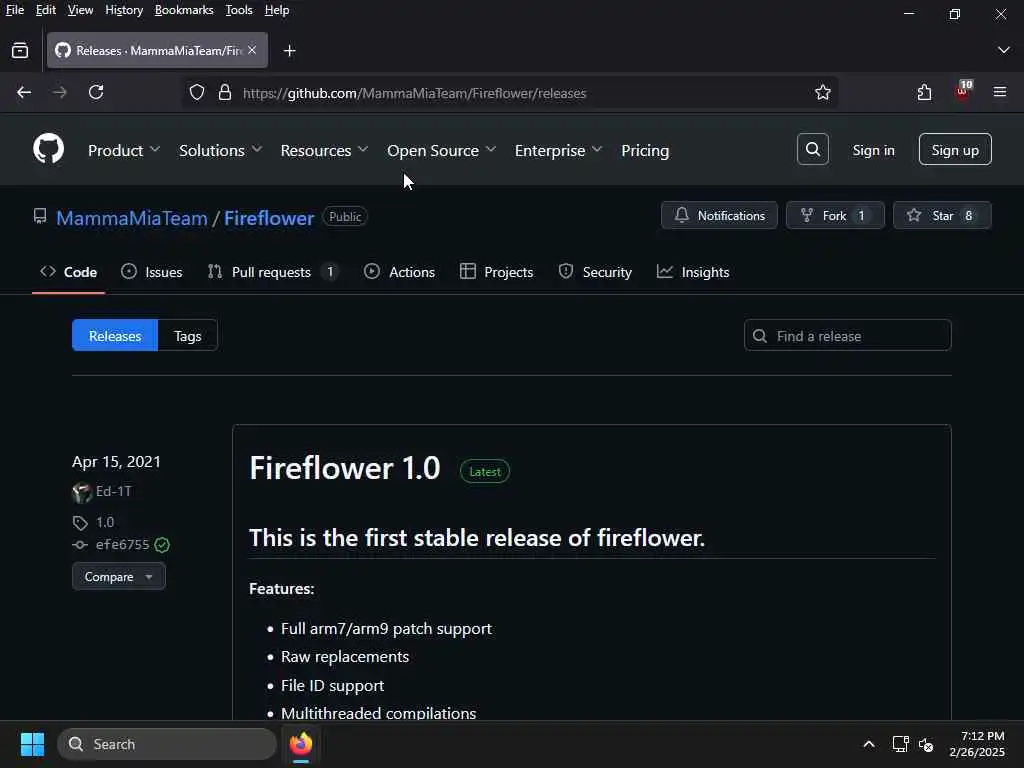Open the Extensions puzzle icon
The image size is (1024, 768).
click(924, 92)
